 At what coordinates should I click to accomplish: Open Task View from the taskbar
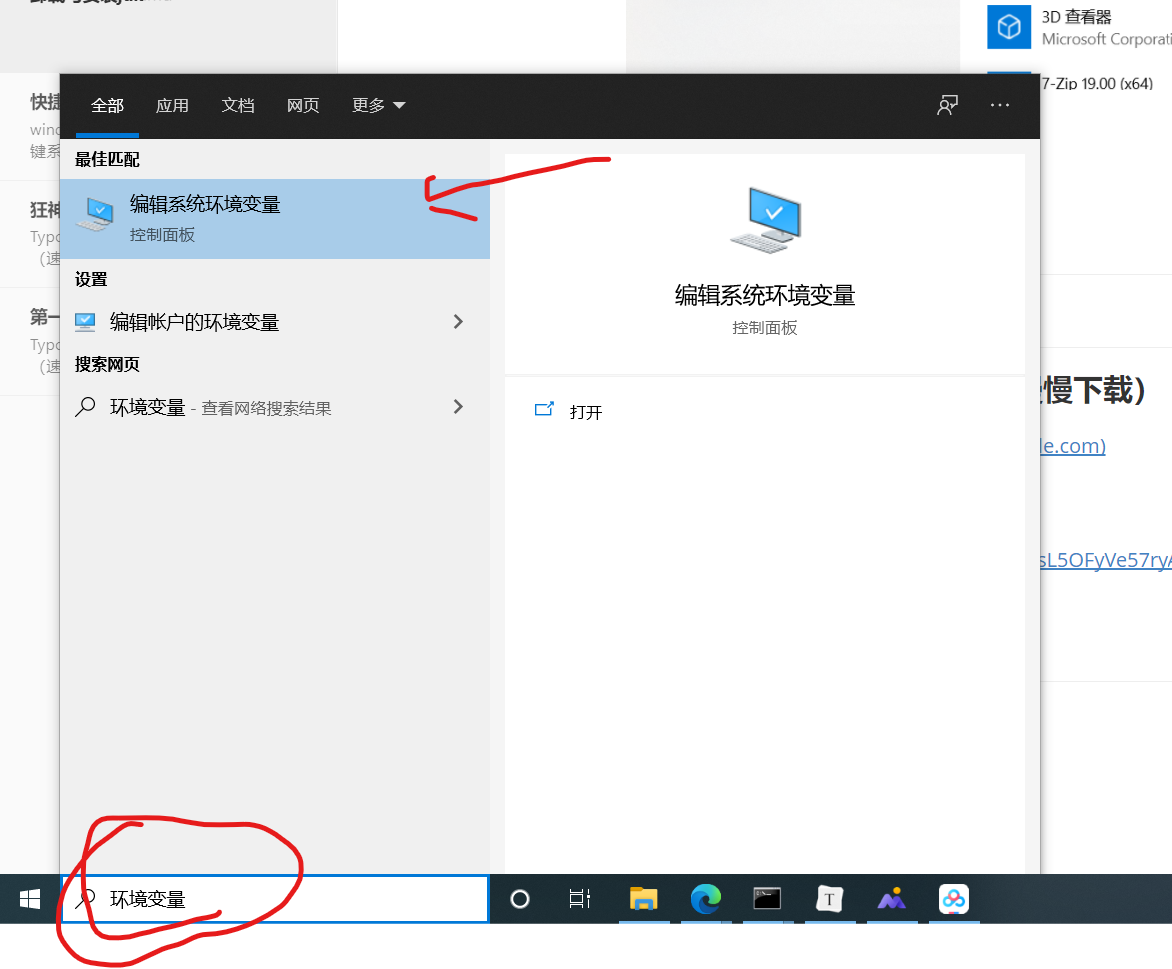[x=579, y=899]
